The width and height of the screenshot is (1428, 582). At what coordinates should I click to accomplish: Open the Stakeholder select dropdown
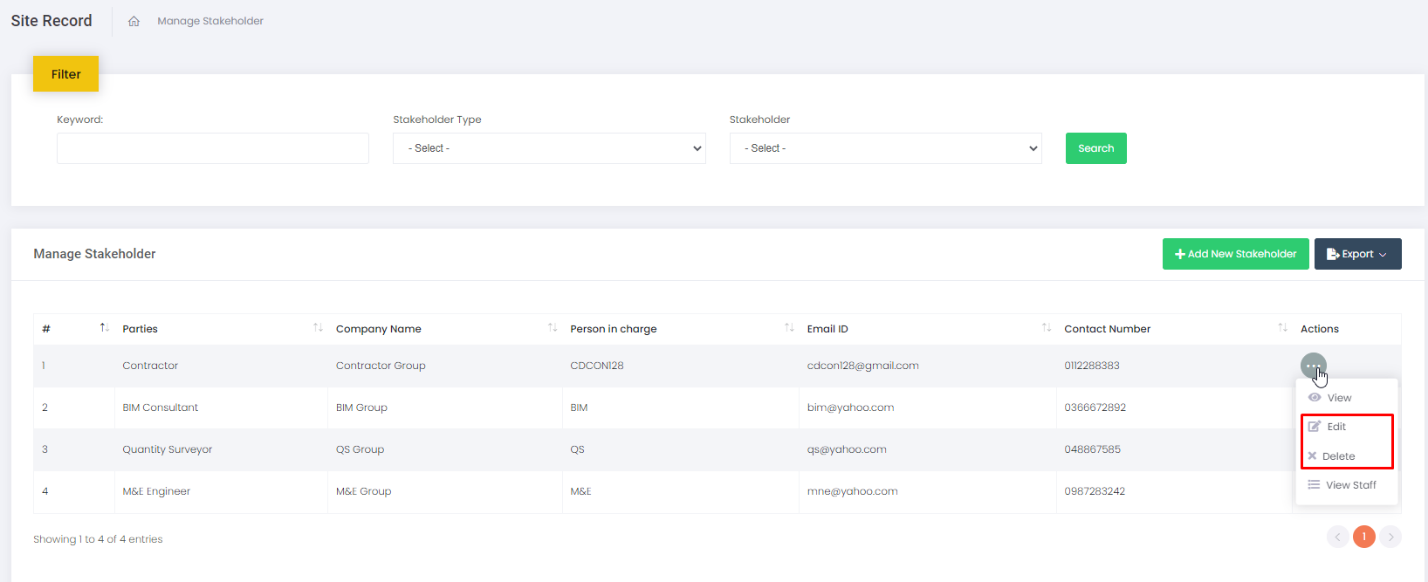pos(885,148)
